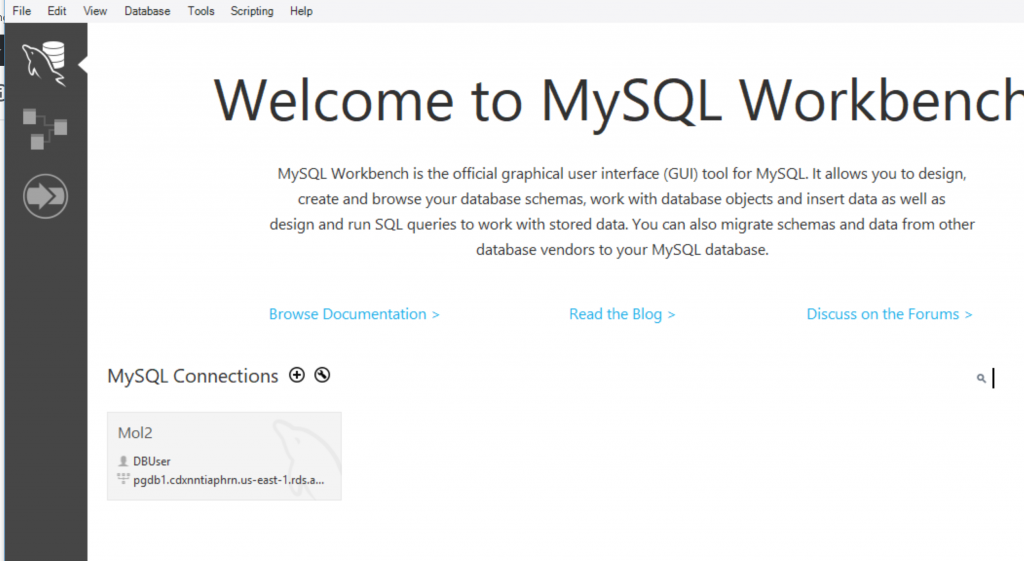Open the Scripting menu

(x=252, y=11)
